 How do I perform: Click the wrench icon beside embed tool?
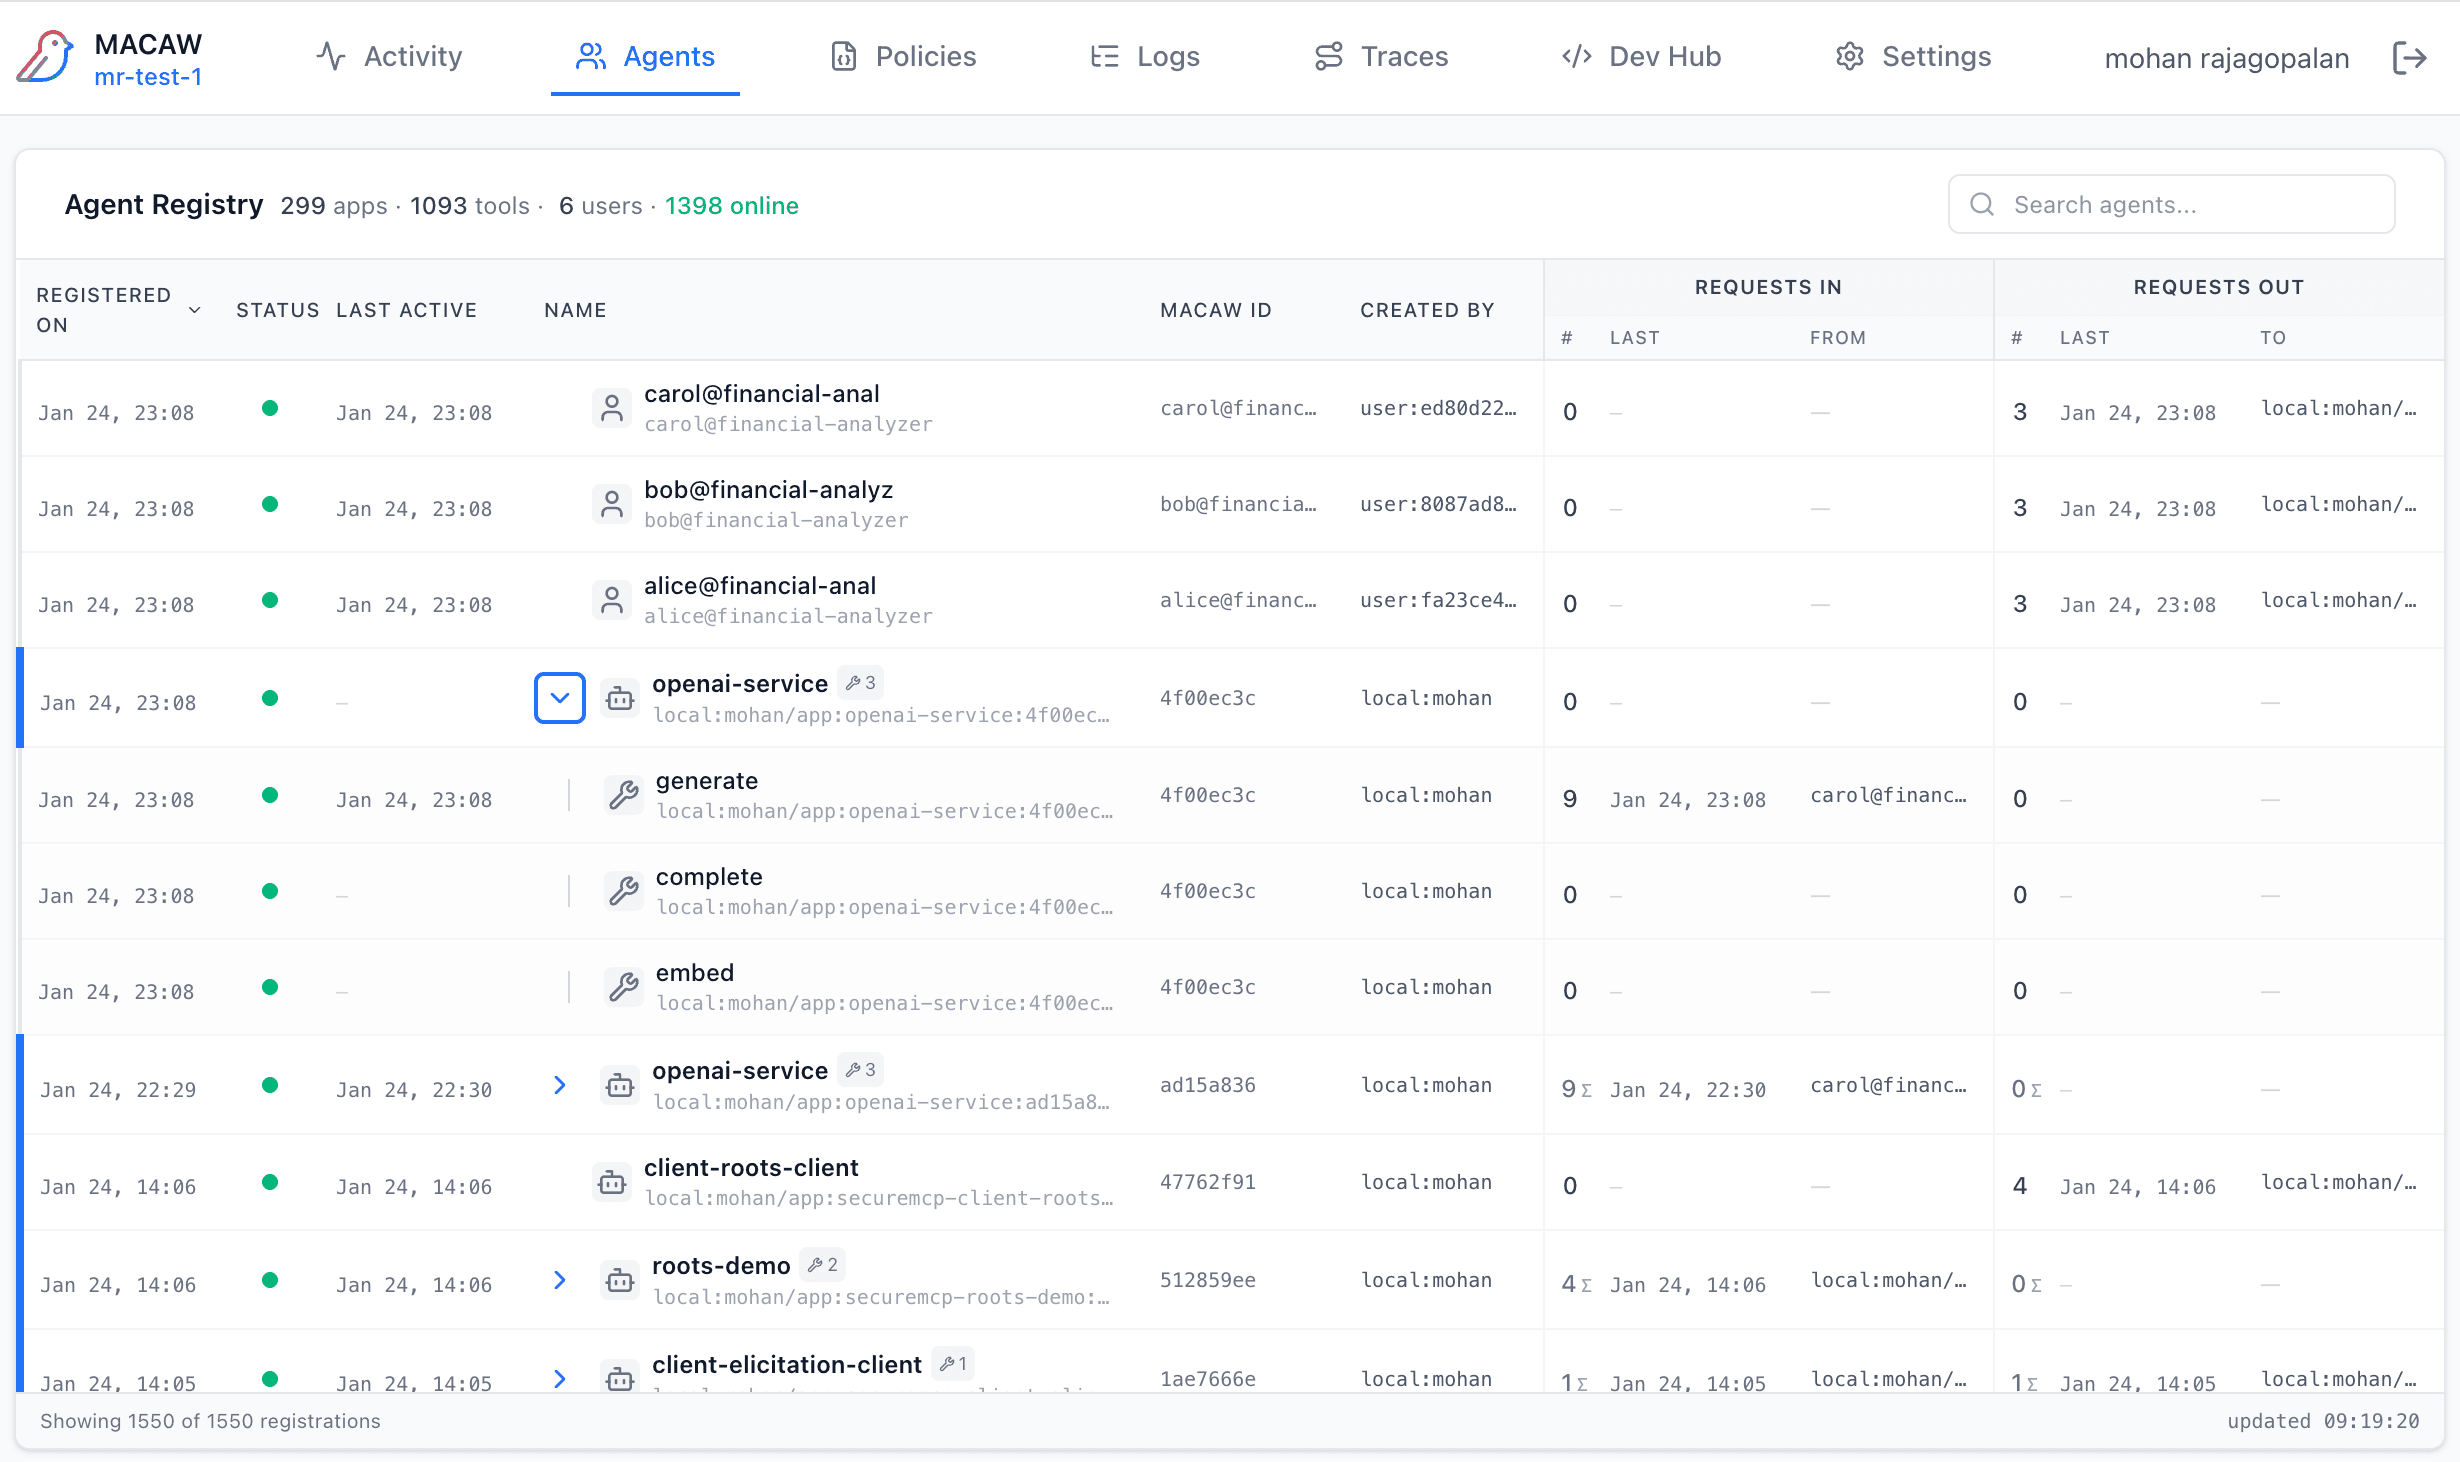624,987
